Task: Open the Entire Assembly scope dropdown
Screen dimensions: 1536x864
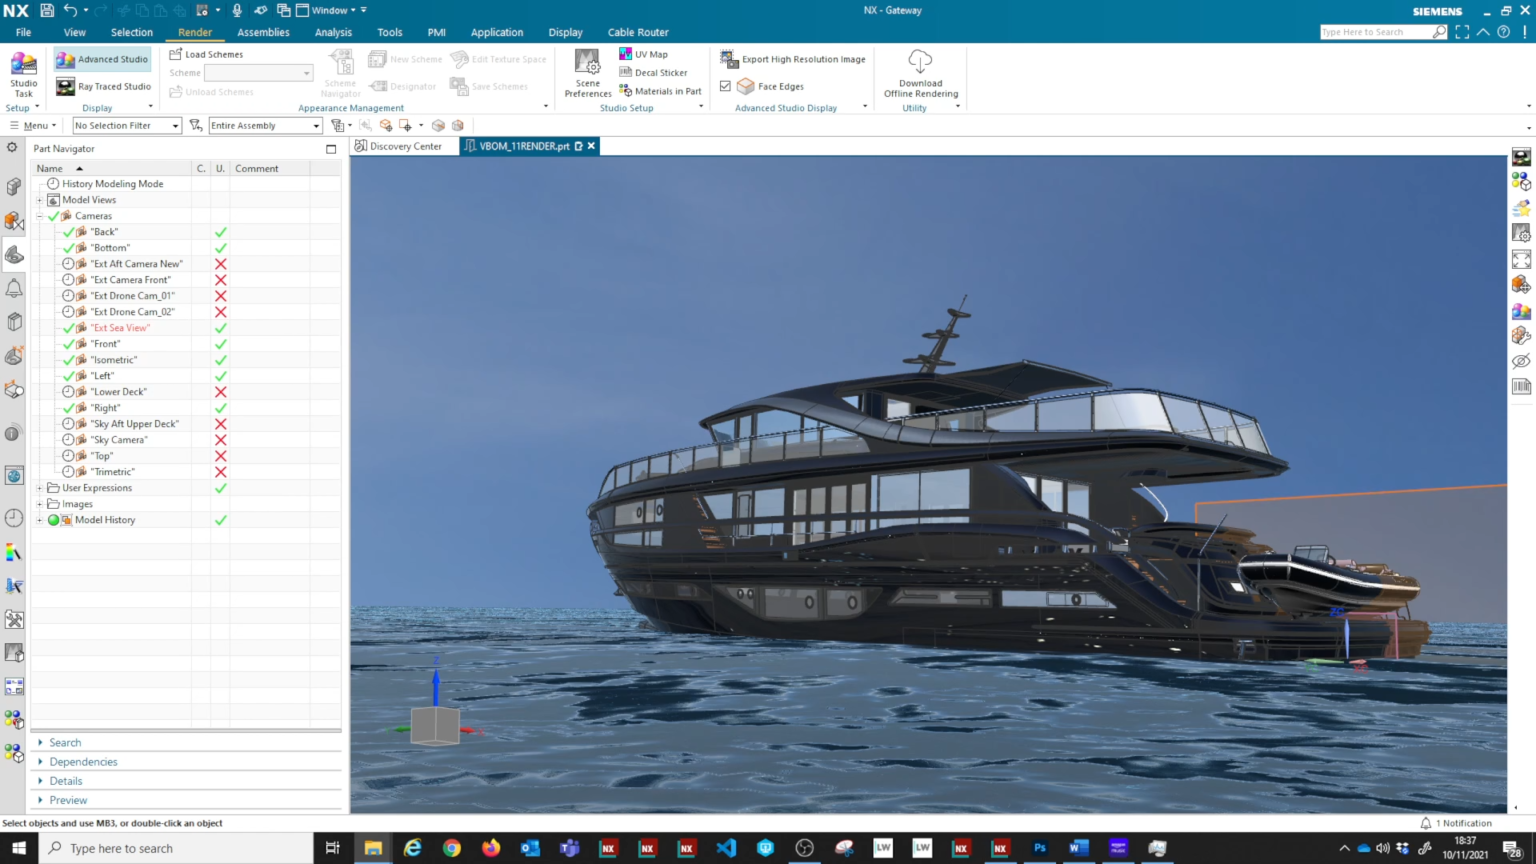Action: point(314,125)
